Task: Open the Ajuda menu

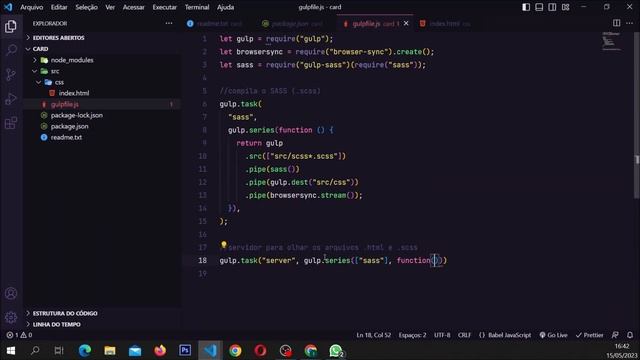Action: (x=225, y=7)
